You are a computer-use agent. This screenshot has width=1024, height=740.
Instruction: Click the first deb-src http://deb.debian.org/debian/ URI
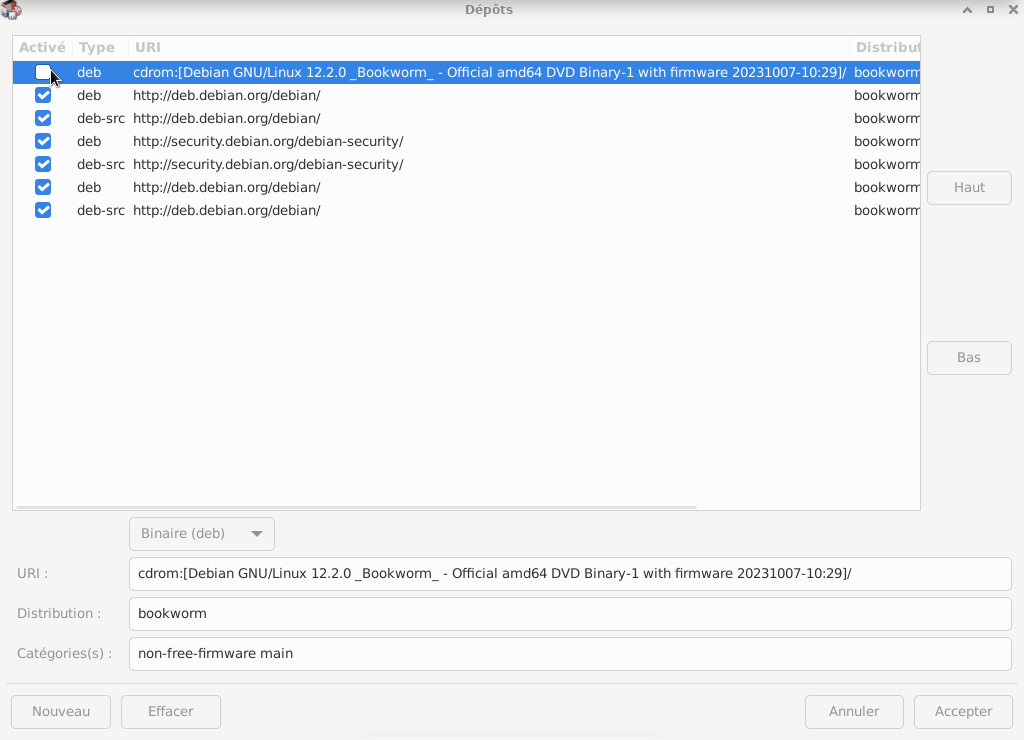point(227,118)
